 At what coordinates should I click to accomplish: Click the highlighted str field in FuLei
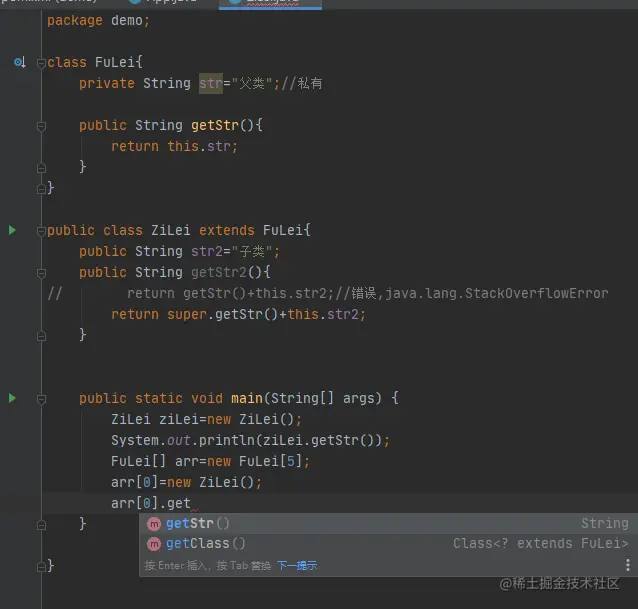pyautogui.click(x=211, y=83)
